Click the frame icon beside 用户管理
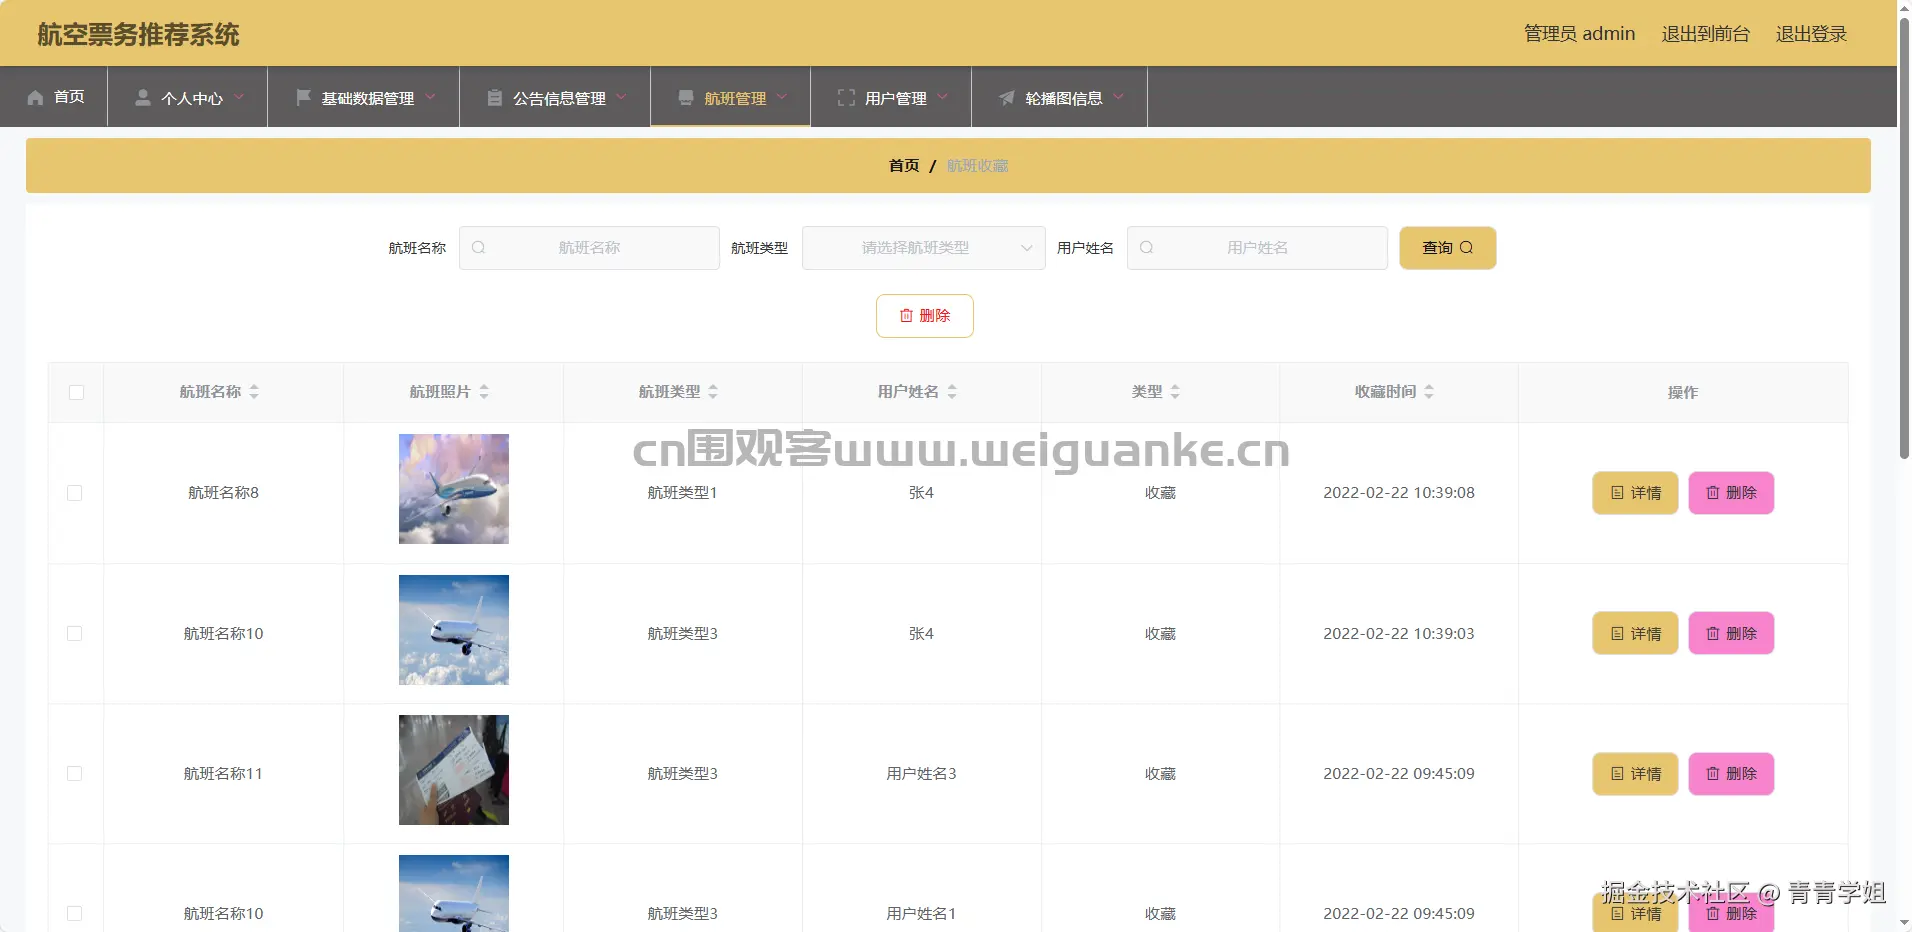Screen dimensions: 1912x932 coord(846,97)
